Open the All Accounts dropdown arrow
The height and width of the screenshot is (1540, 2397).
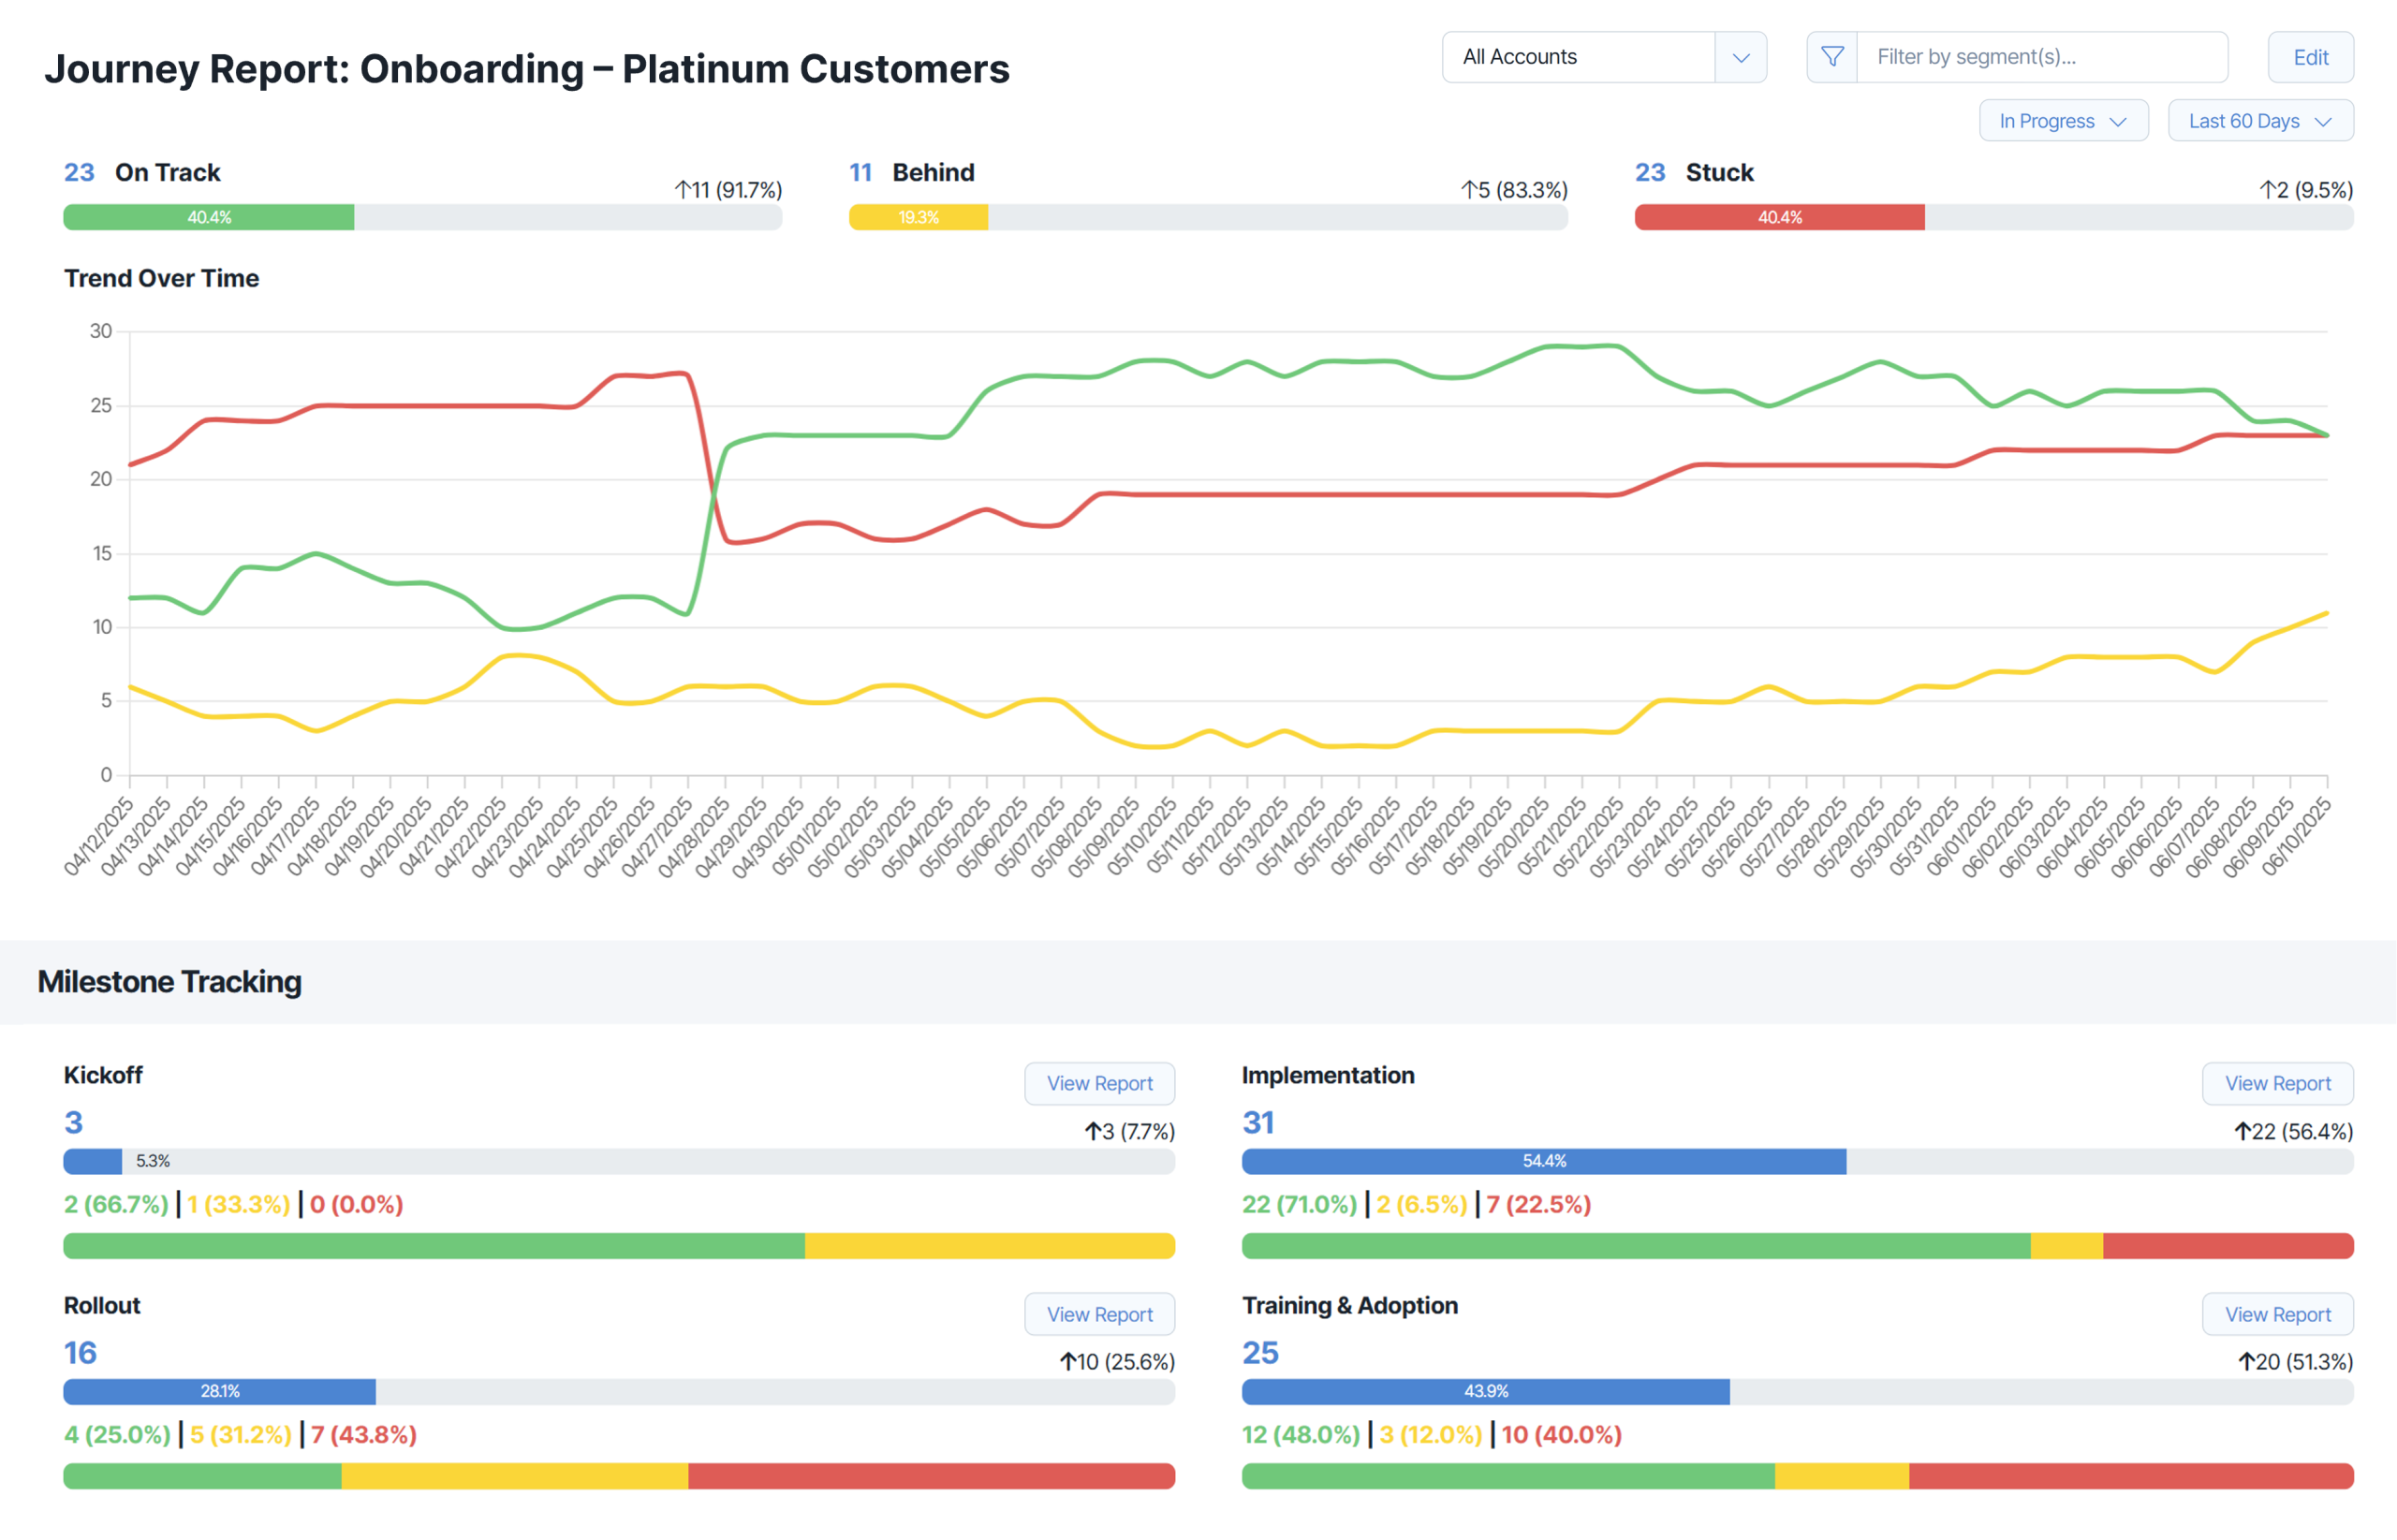pyautogui.click(x=1742, y=57)
